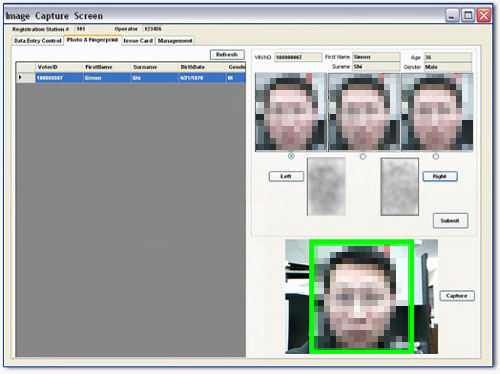The width and height of the screenshot is (500, 374).
Task: Click the middle captured photo thumbnail
Action: (364, 112)
